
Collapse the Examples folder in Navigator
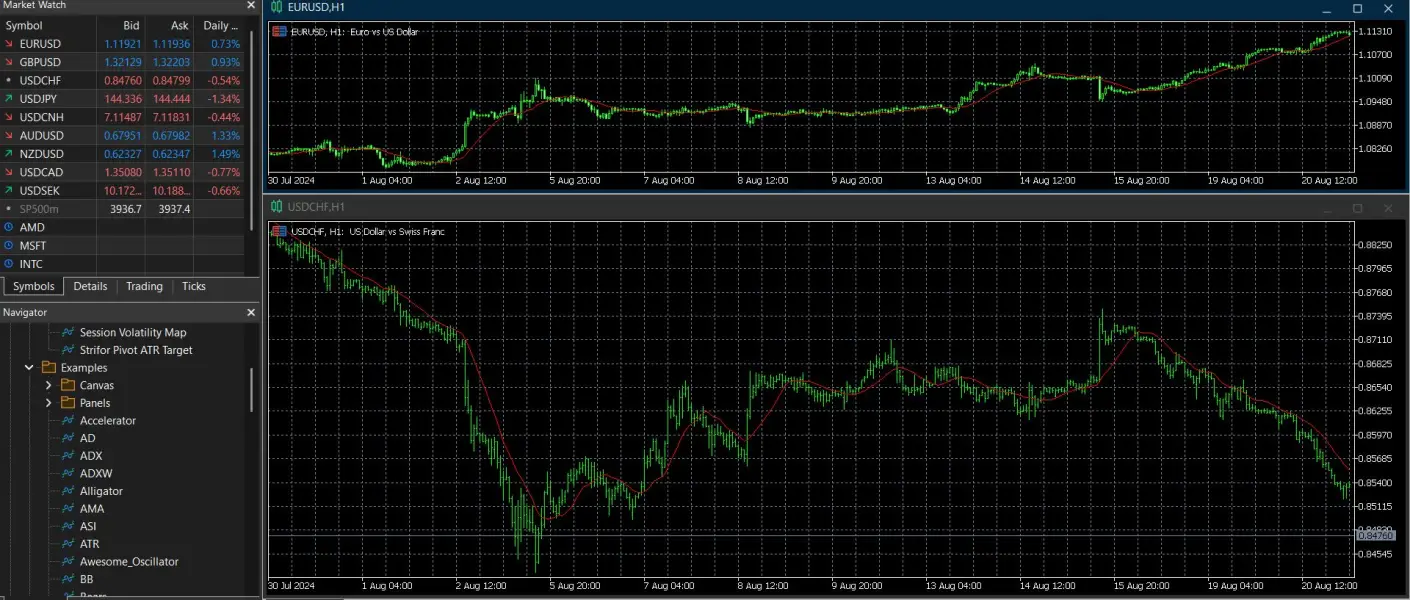[29, 368]
